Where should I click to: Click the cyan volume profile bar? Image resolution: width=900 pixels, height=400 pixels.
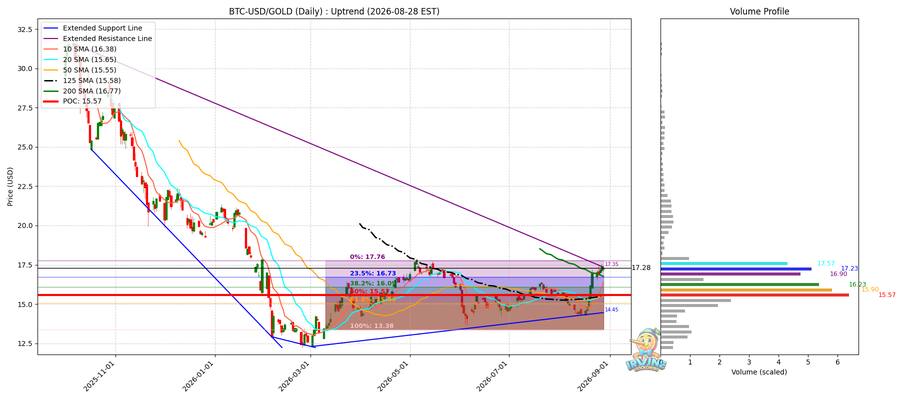[724, 263]
